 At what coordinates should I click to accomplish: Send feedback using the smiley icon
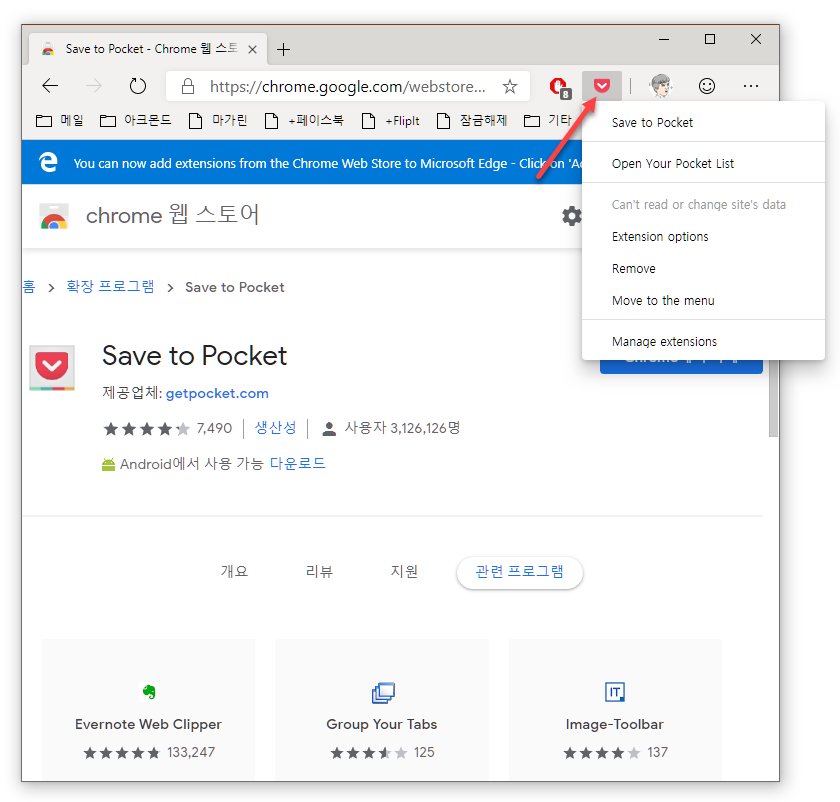coord(707,86)
